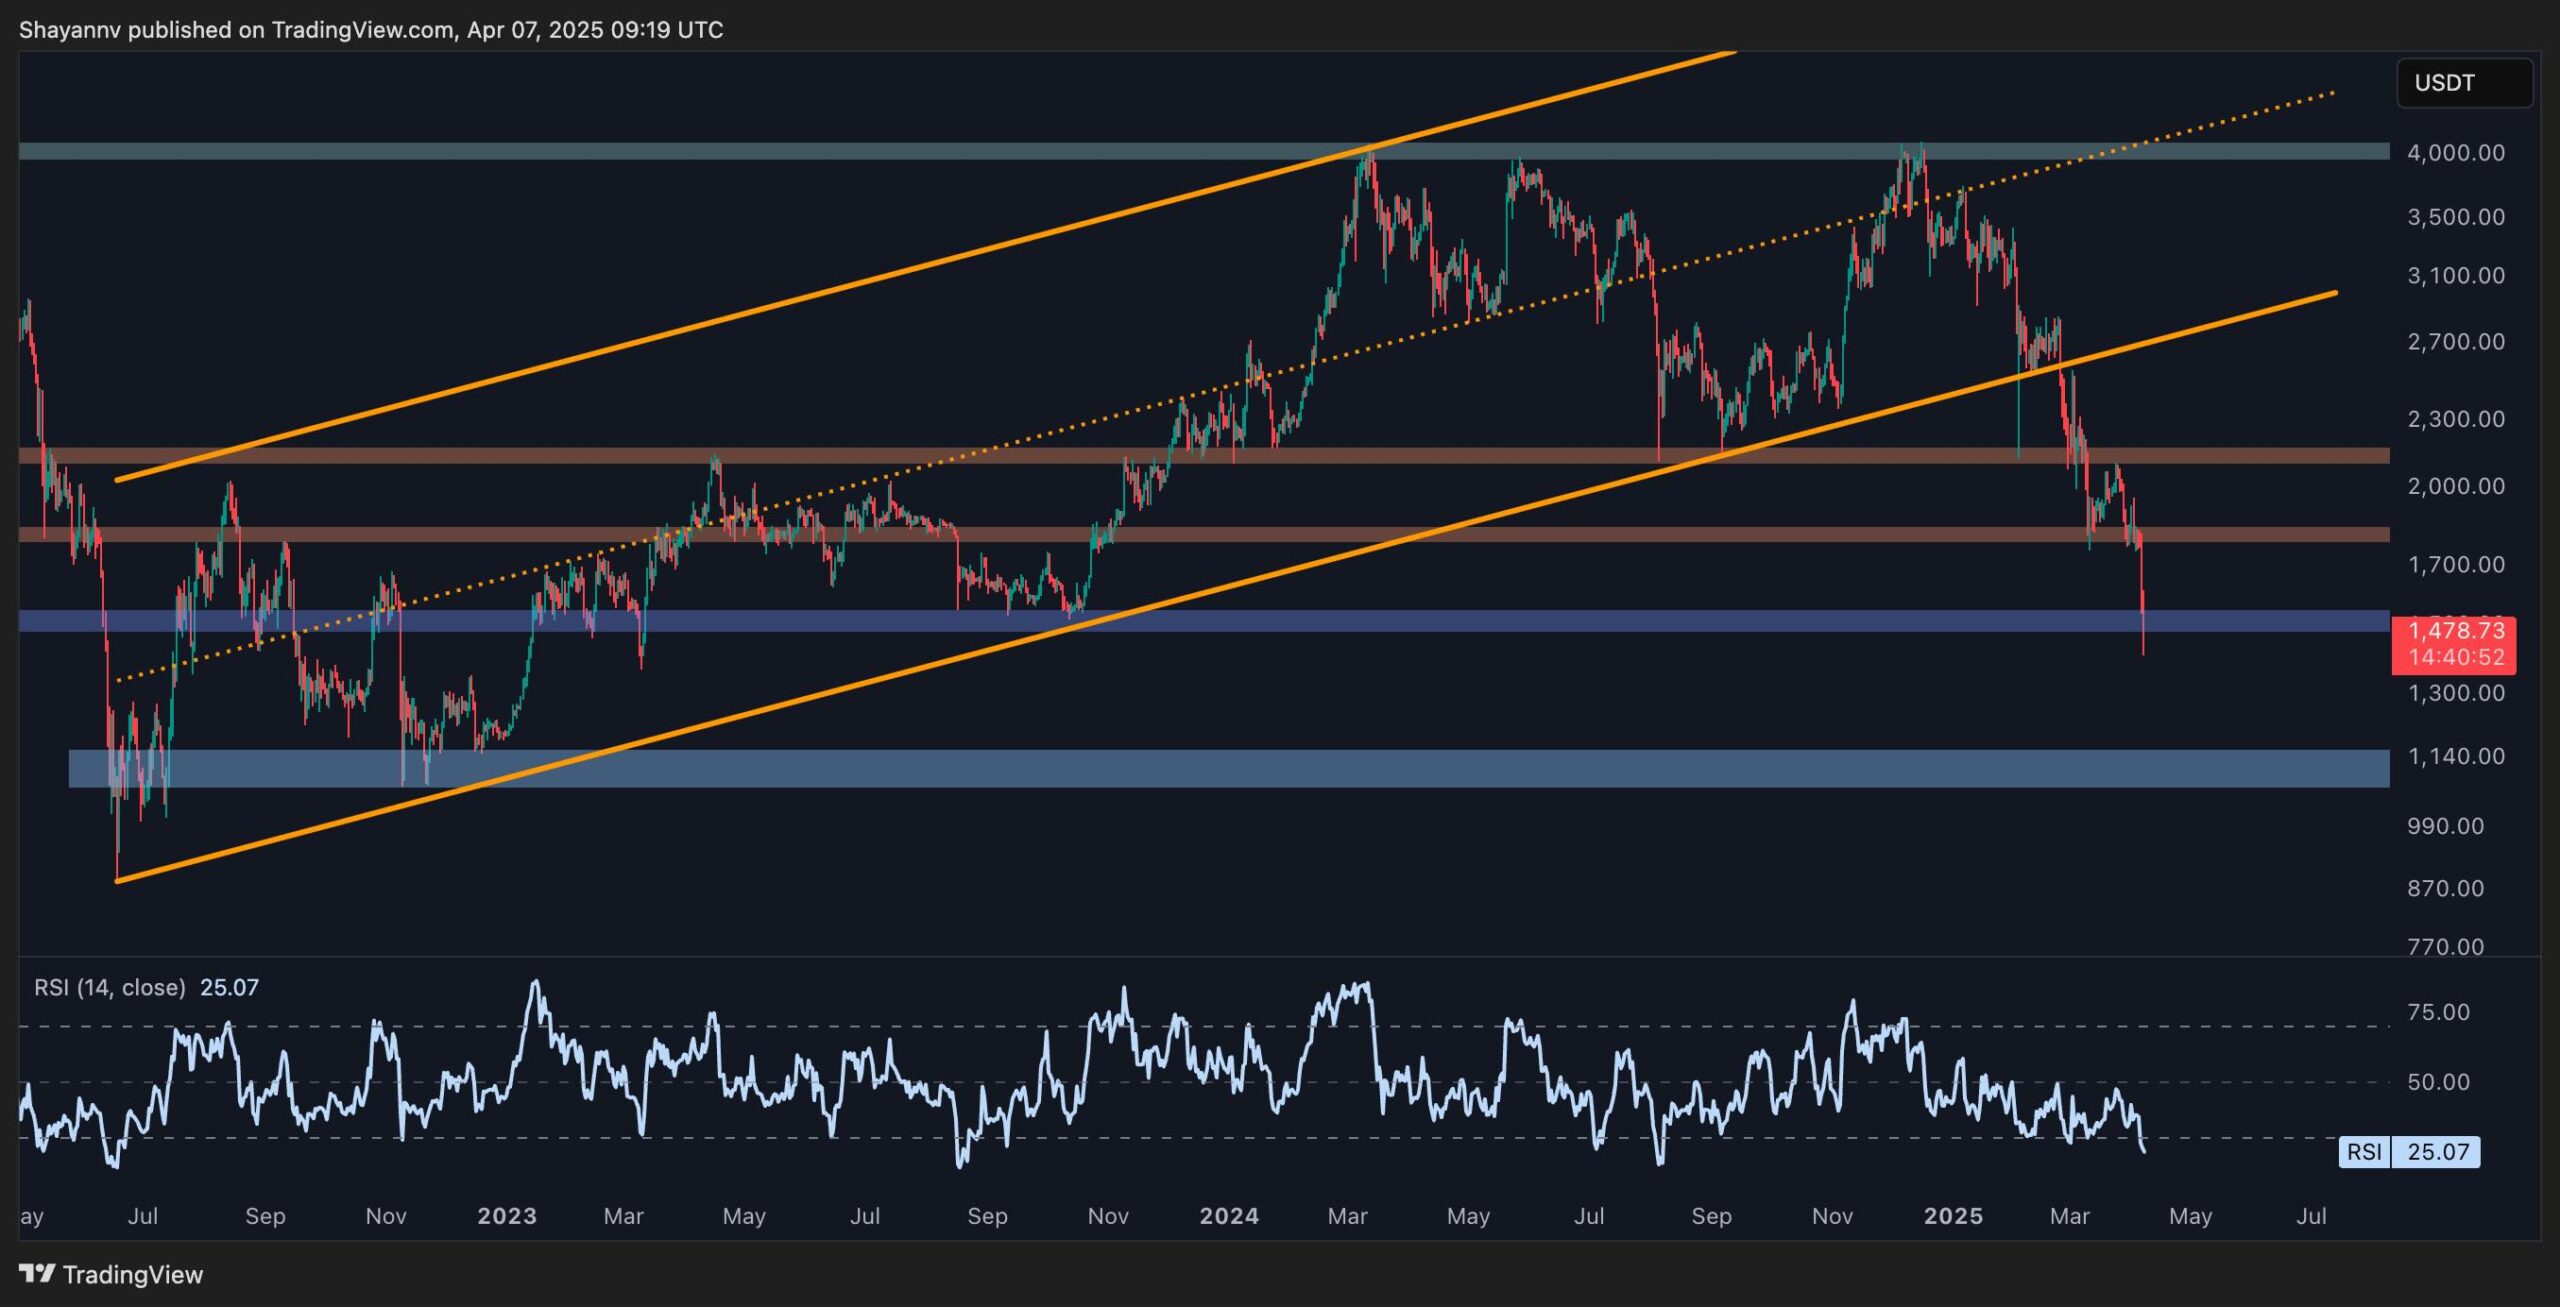This screenshot has height=1307, width=2560.
Task: Click the TradingView text beside the logo
Action: pos(133,1274)
